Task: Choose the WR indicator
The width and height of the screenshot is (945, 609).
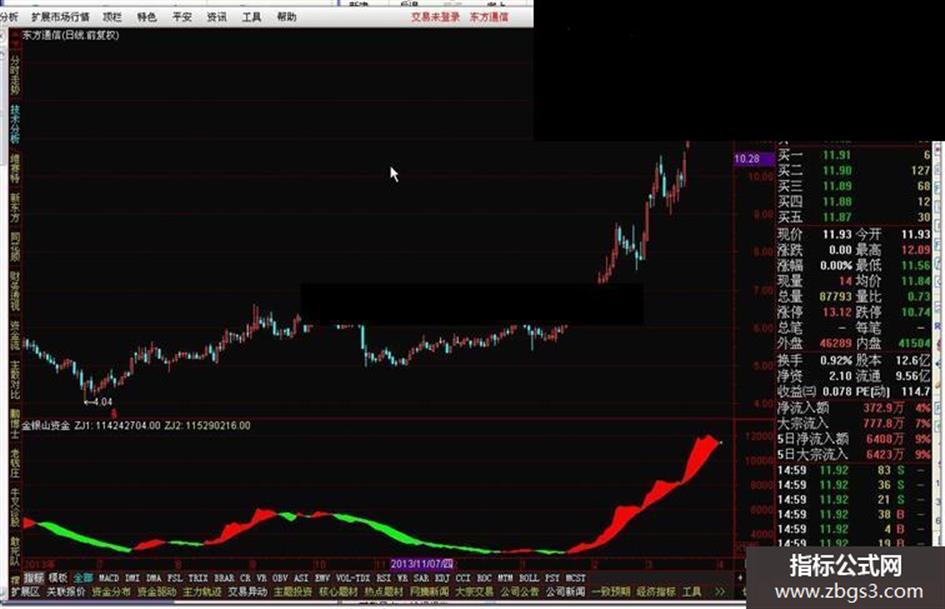Action: (x=402, y=578)
